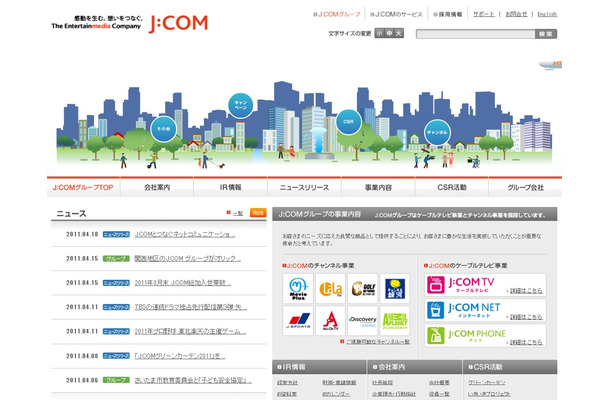Click the CSR bubble in the city illustration
610x400 pixels.
tap(348, 122)
